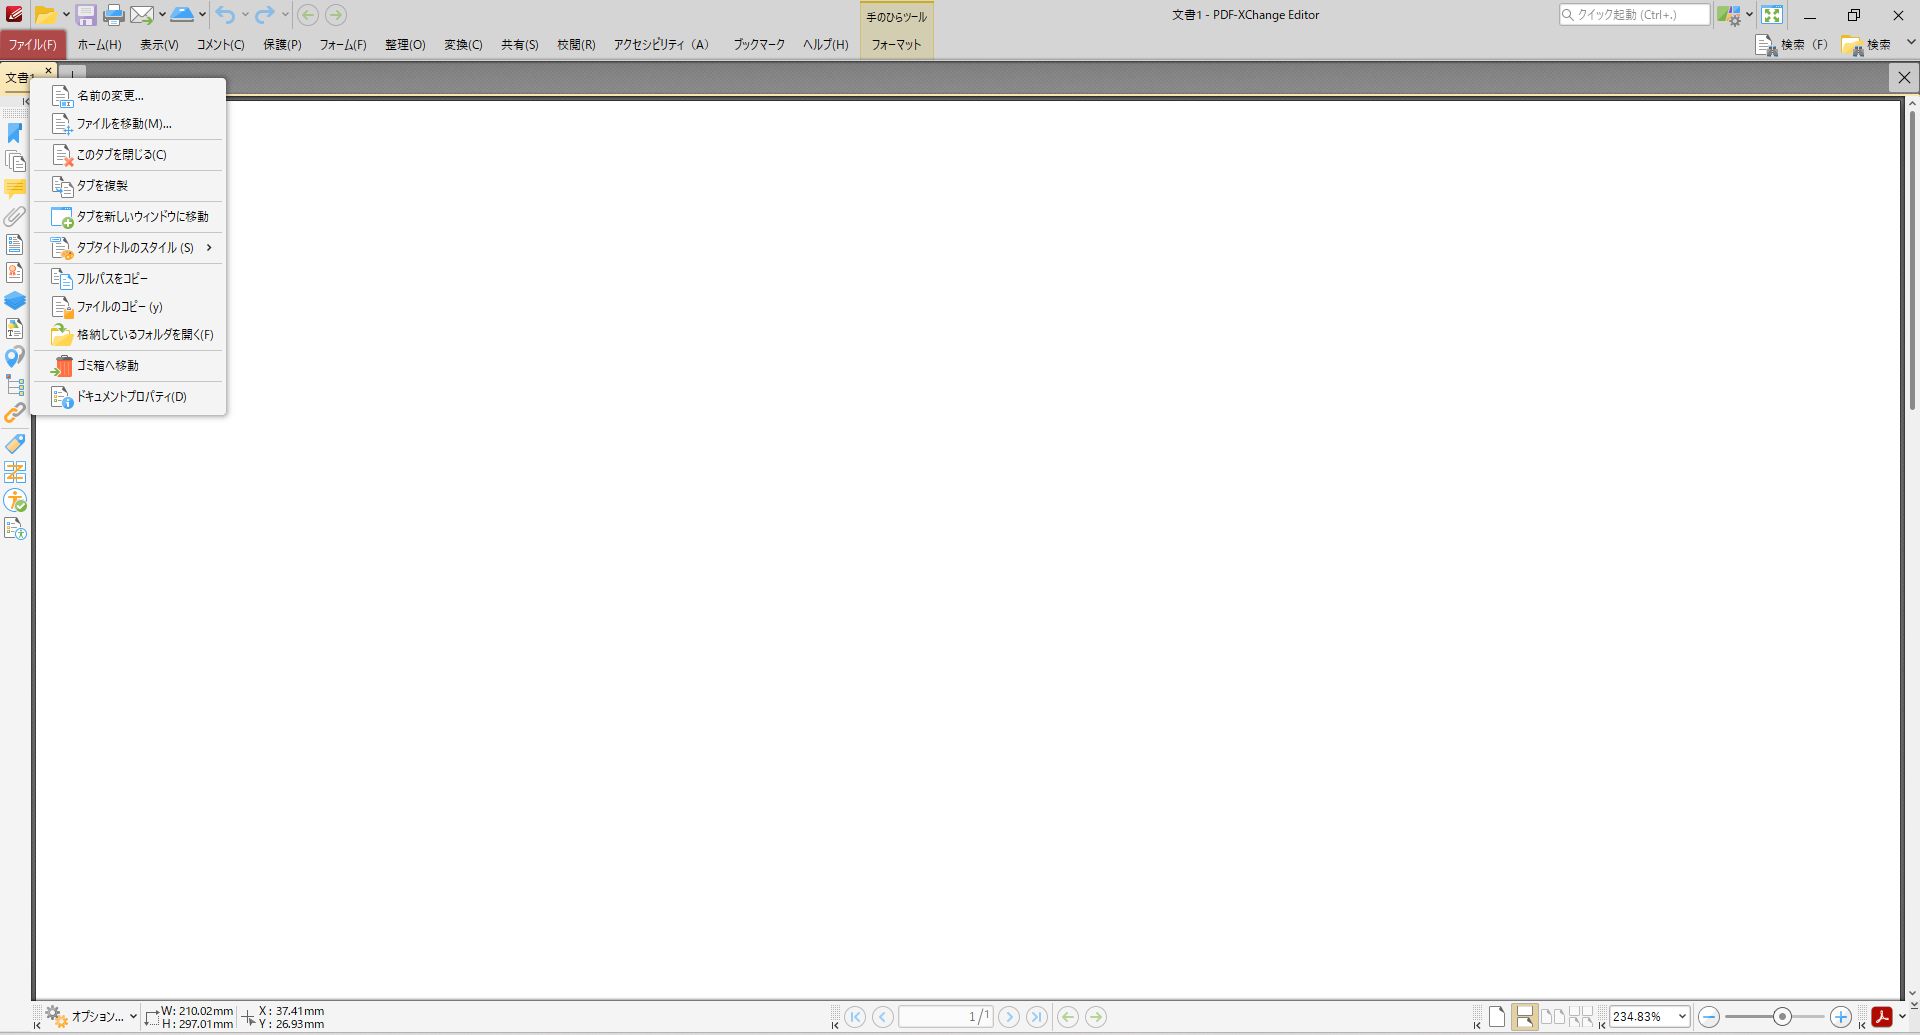
Task: Open the Attachments paperclip pane
Action: pos(15,216)
